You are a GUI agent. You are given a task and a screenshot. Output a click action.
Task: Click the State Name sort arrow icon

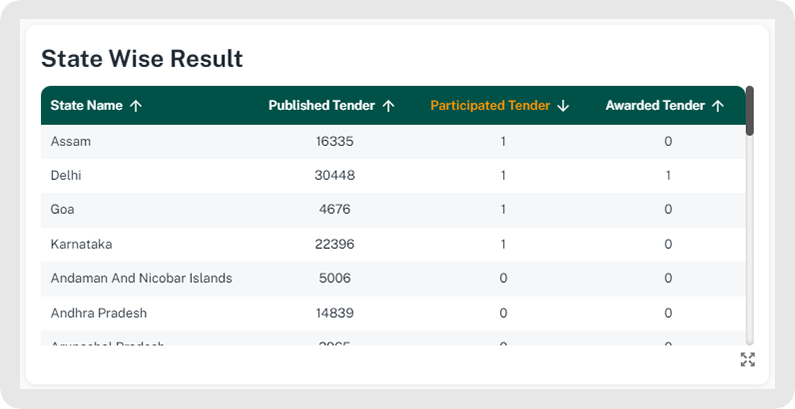point(136,106)
